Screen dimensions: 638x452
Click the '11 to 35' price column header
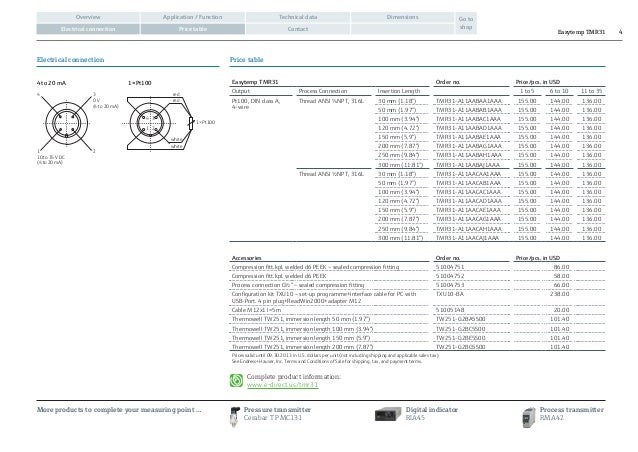(591, 91)
